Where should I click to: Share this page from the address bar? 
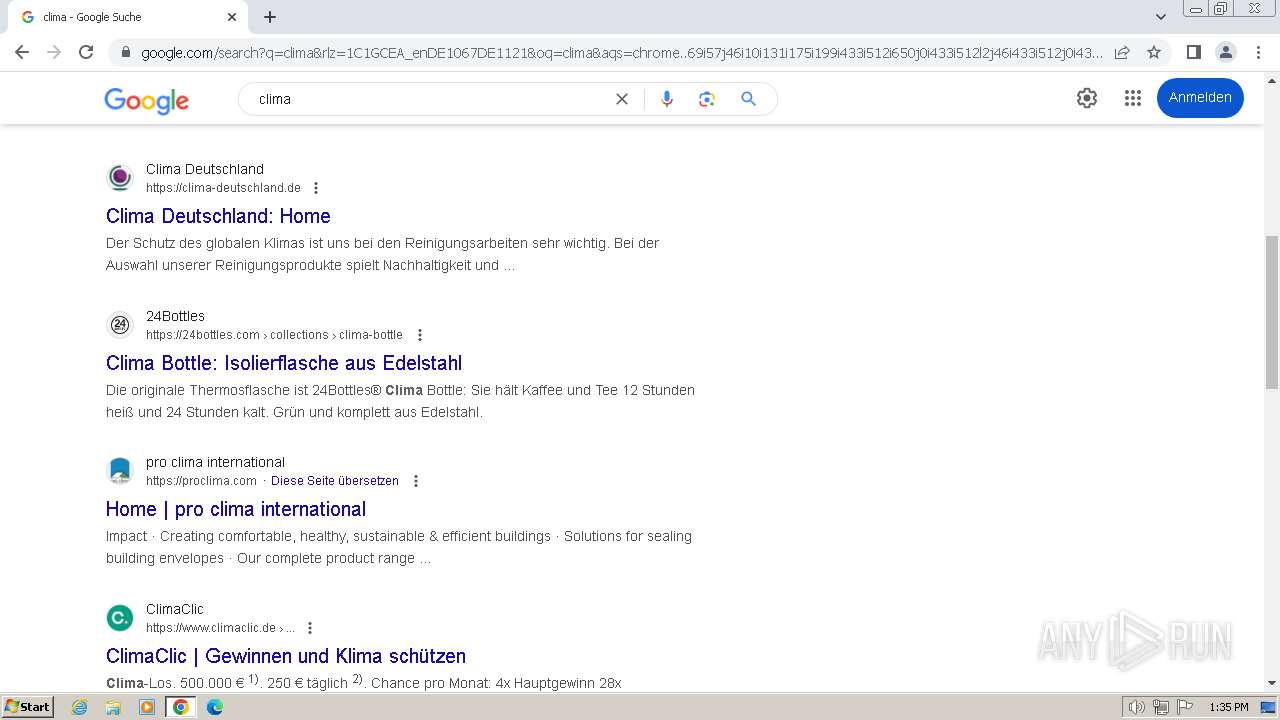[x=1122, y=52]
